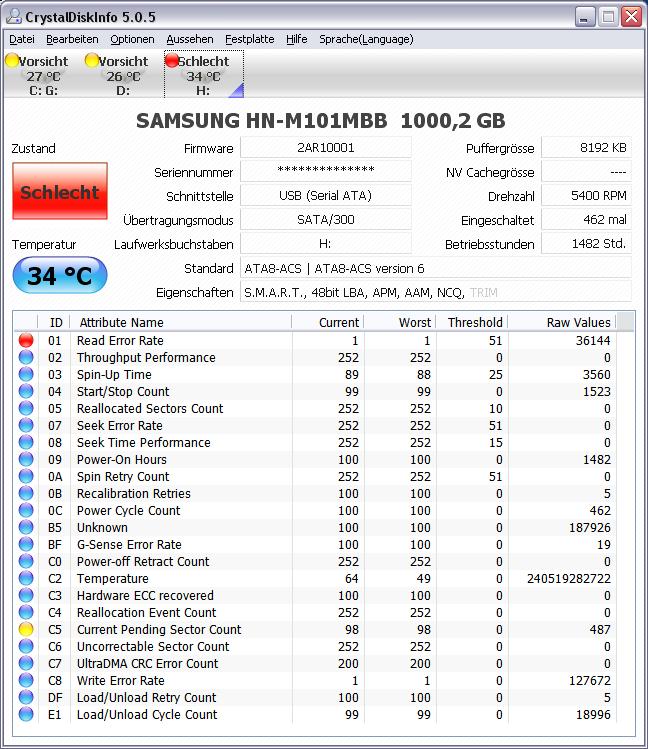Click the Schnittstelle field USB (Serial ATA)

326,195
